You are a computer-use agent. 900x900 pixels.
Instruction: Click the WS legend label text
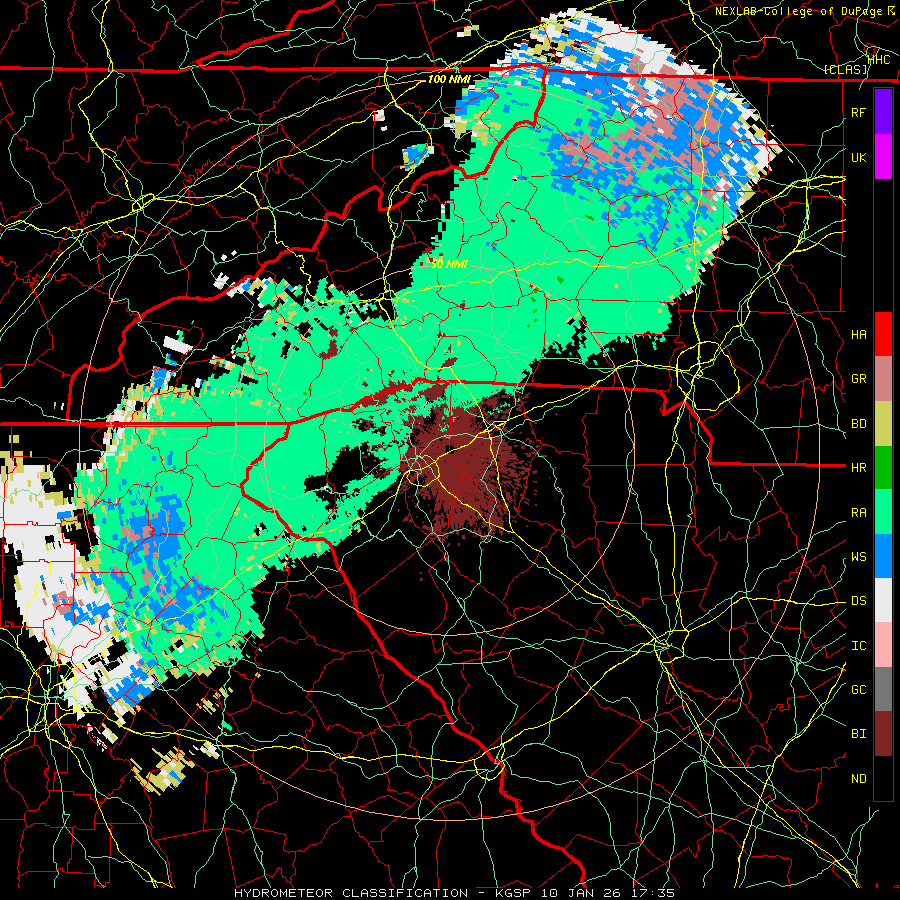(858, 557)
